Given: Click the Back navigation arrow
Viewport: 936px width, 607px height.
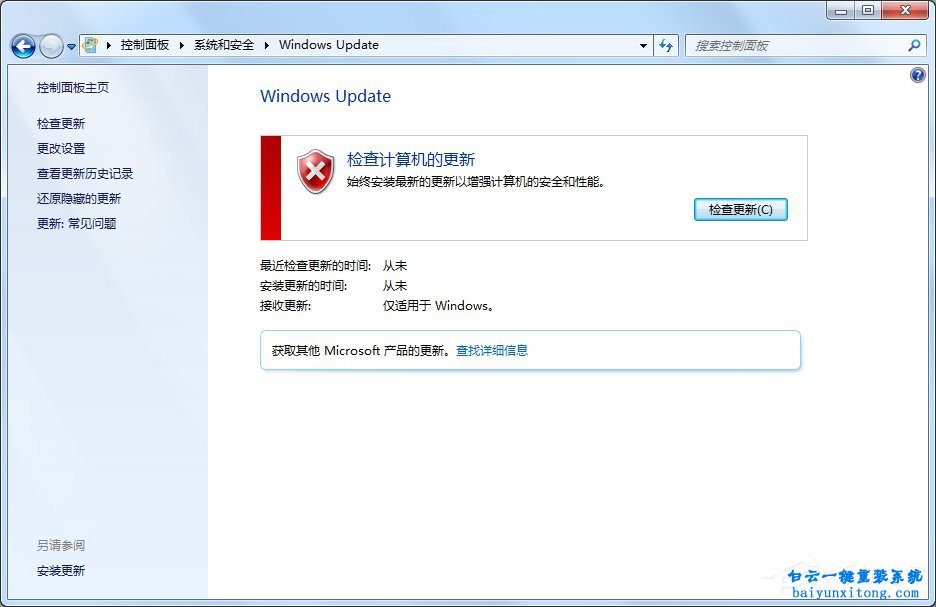Looking at the screenshot, I should click(x=23, y=46).
